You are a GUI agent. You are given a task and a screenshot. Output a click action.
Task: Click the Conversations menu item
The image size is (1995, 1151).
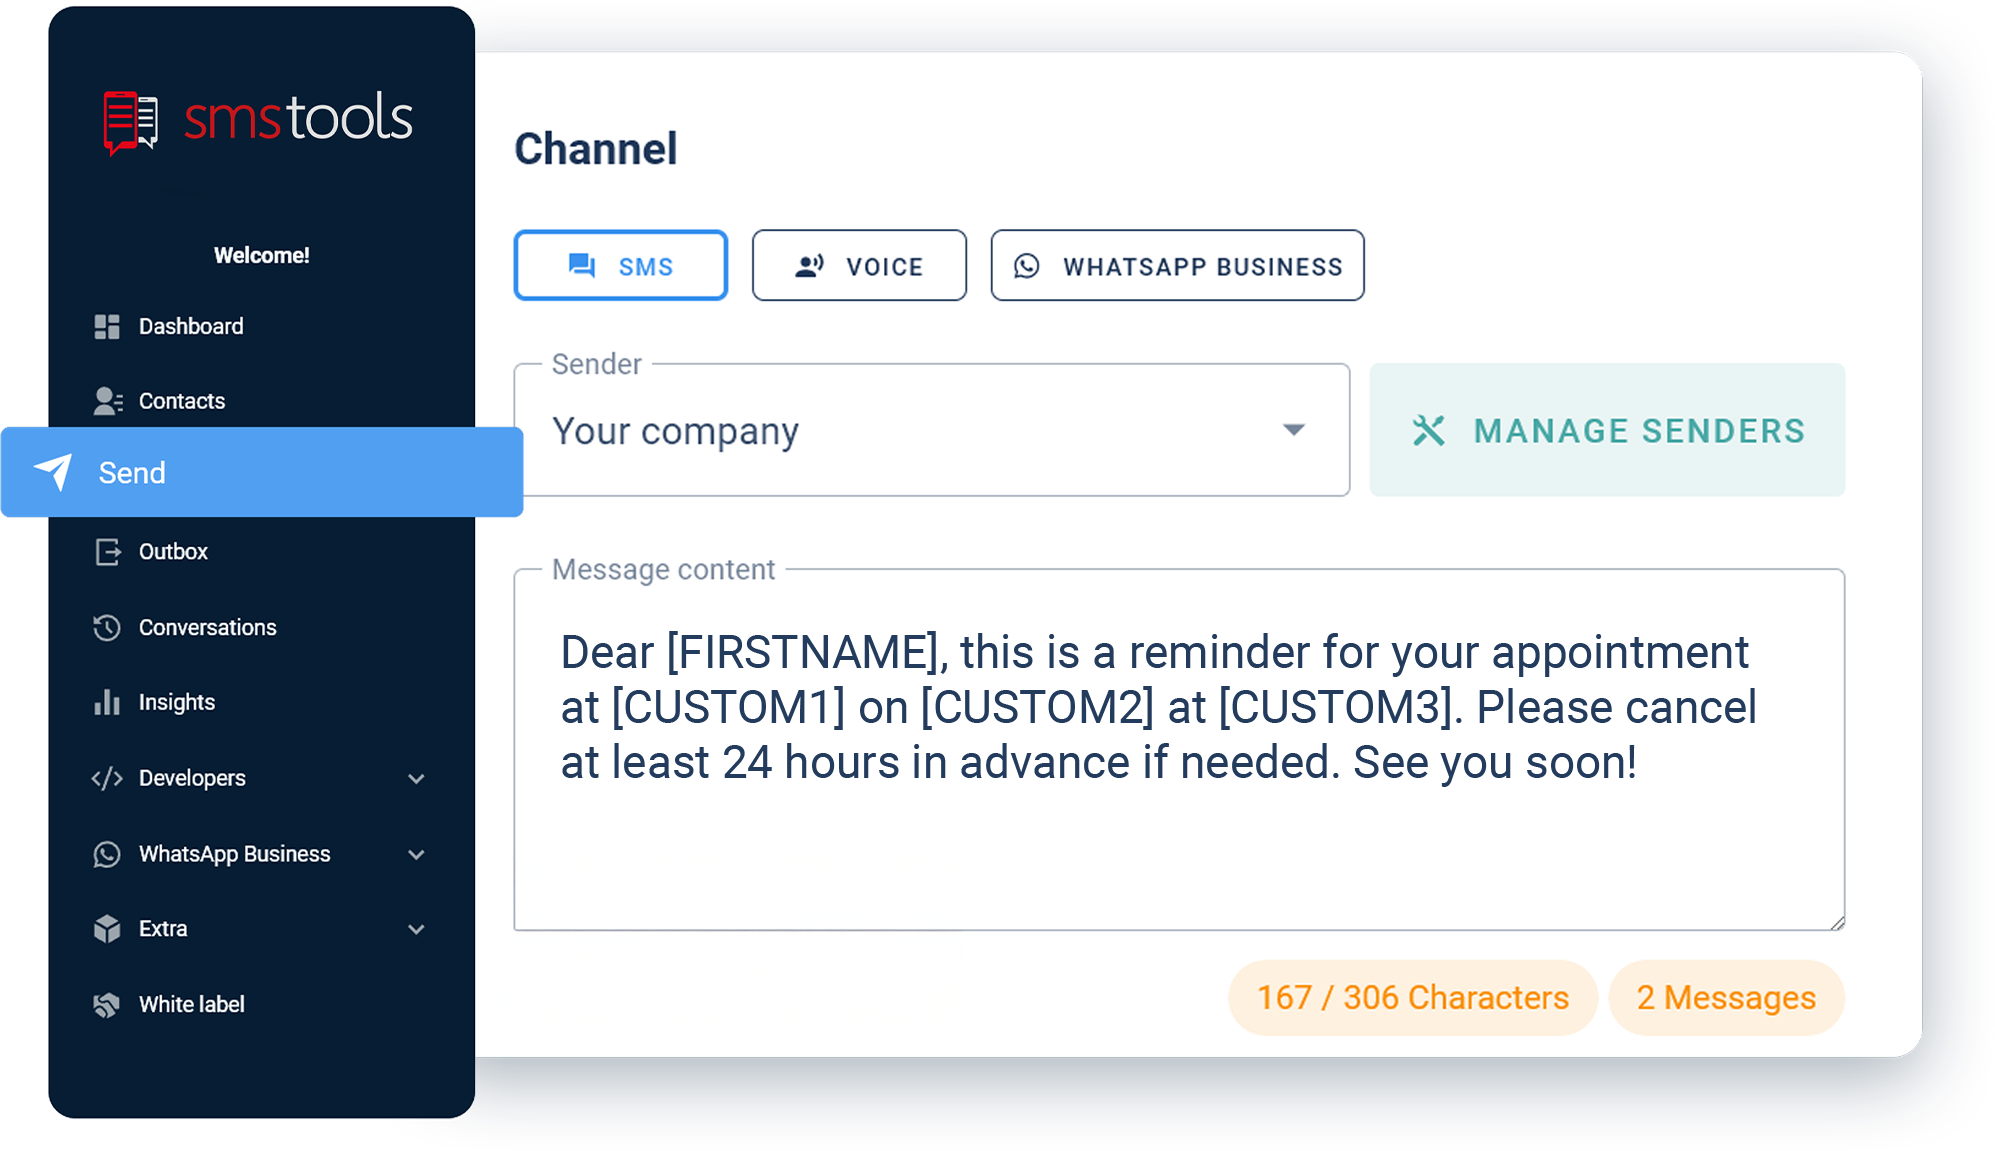click(210, 628)
